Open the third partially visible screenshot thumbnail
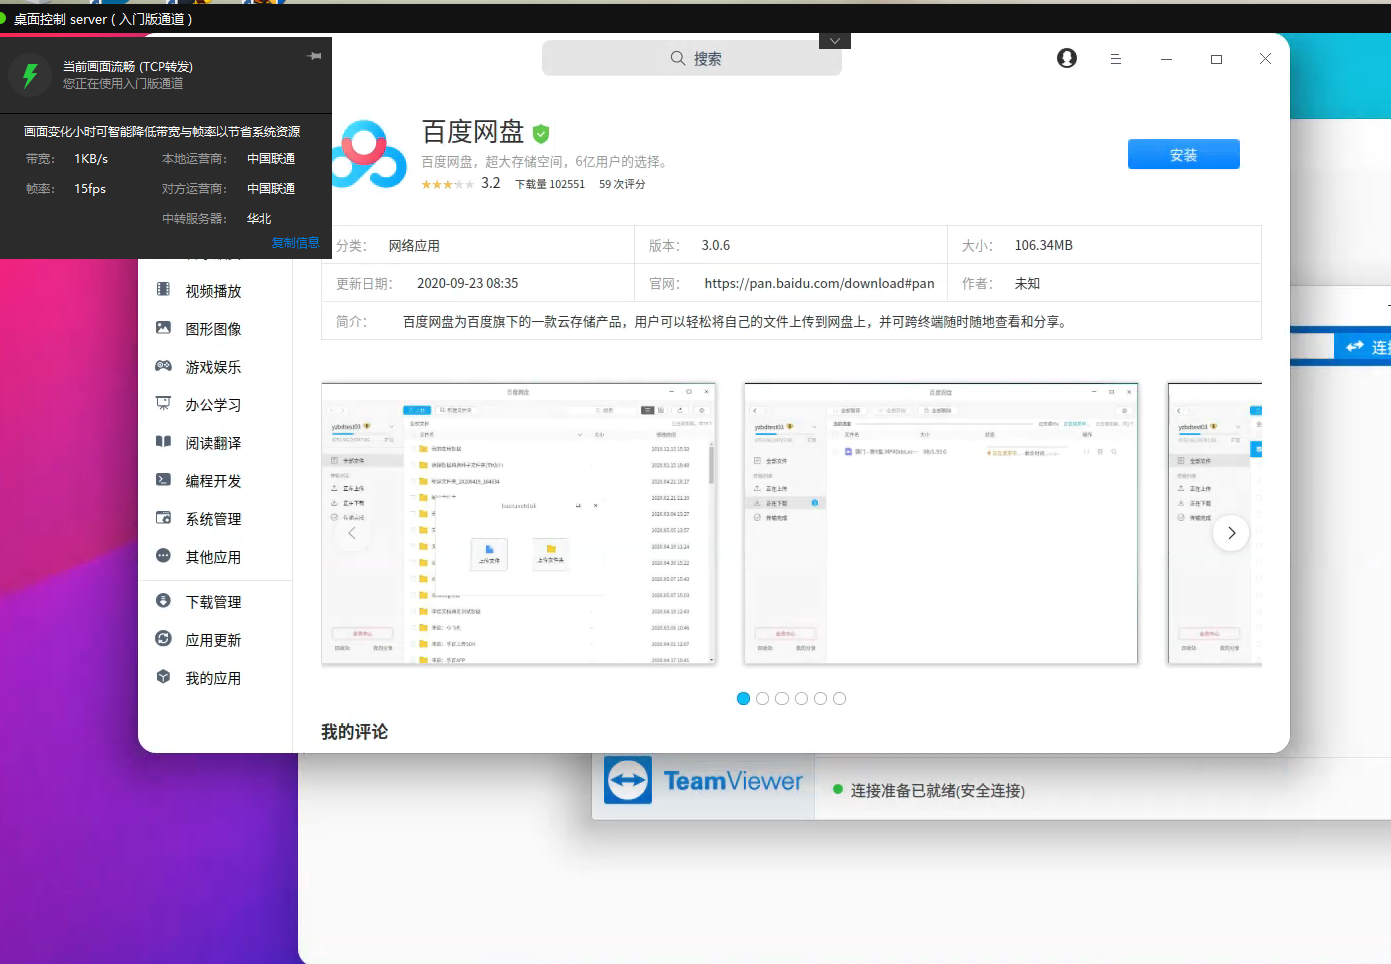 pos(1215,523)
